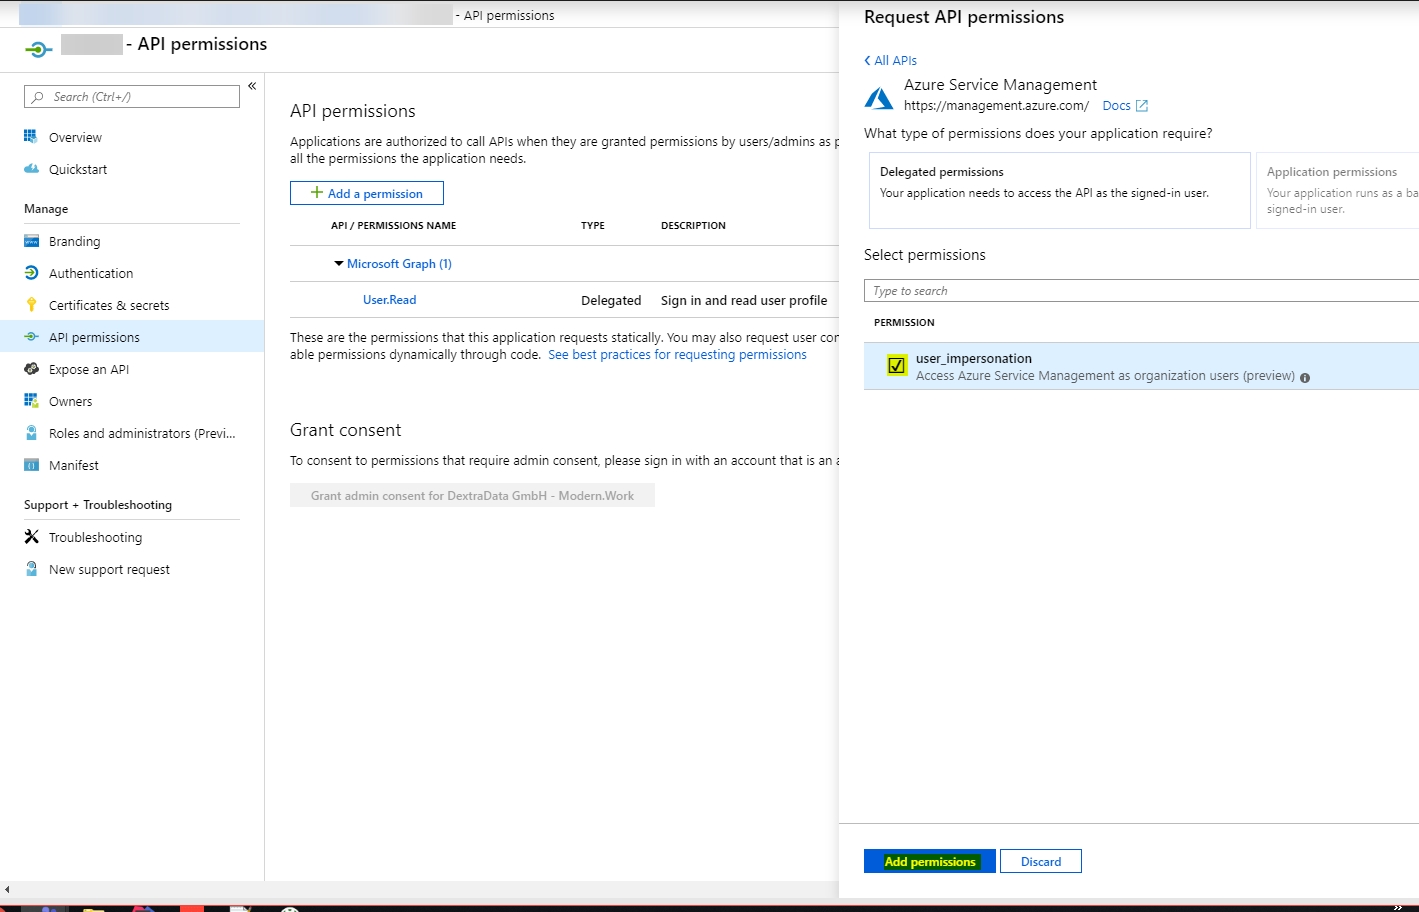Click the Certificates & secrets key icon
Screen dimensions: 1419x912
(31, 305)
